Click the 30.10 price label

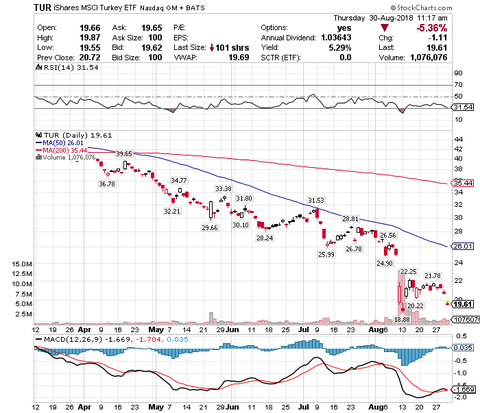coord(241,225)
